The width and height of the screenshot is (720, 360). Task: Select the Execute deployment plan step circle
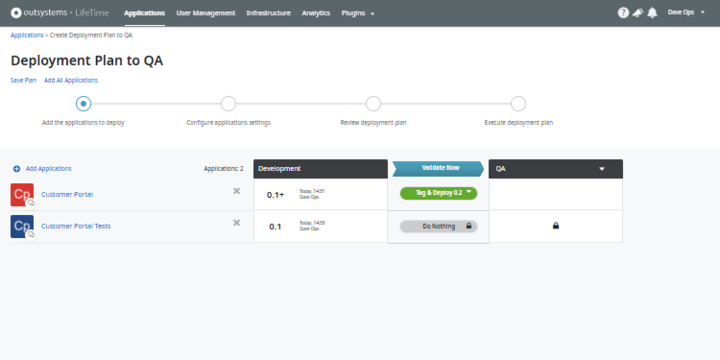[518, 104]
